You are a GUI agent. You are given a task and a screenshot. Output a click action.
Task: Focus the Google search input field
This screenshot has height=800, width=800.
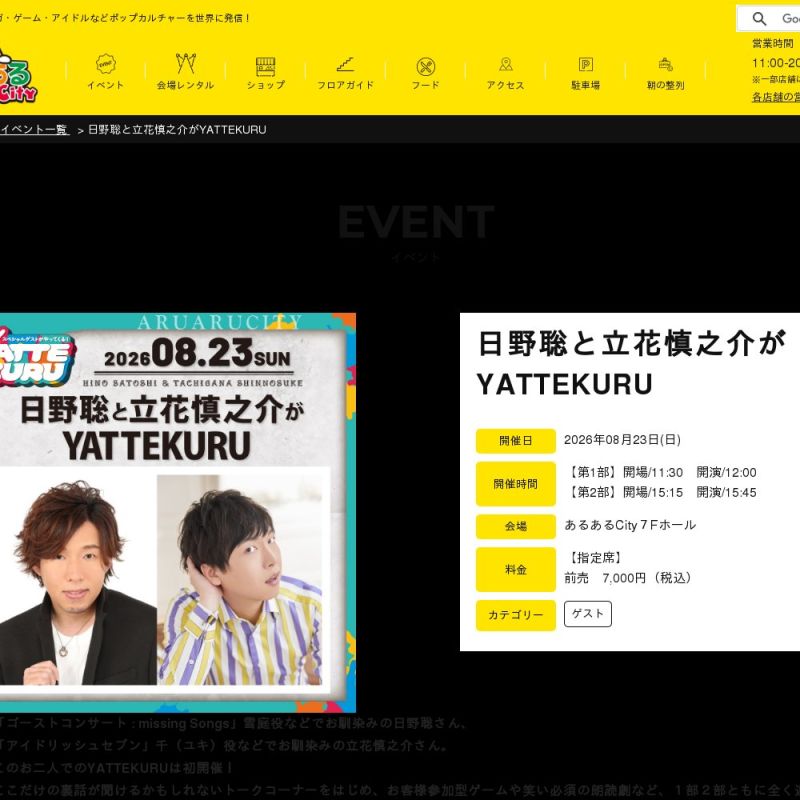pos(790,19)
